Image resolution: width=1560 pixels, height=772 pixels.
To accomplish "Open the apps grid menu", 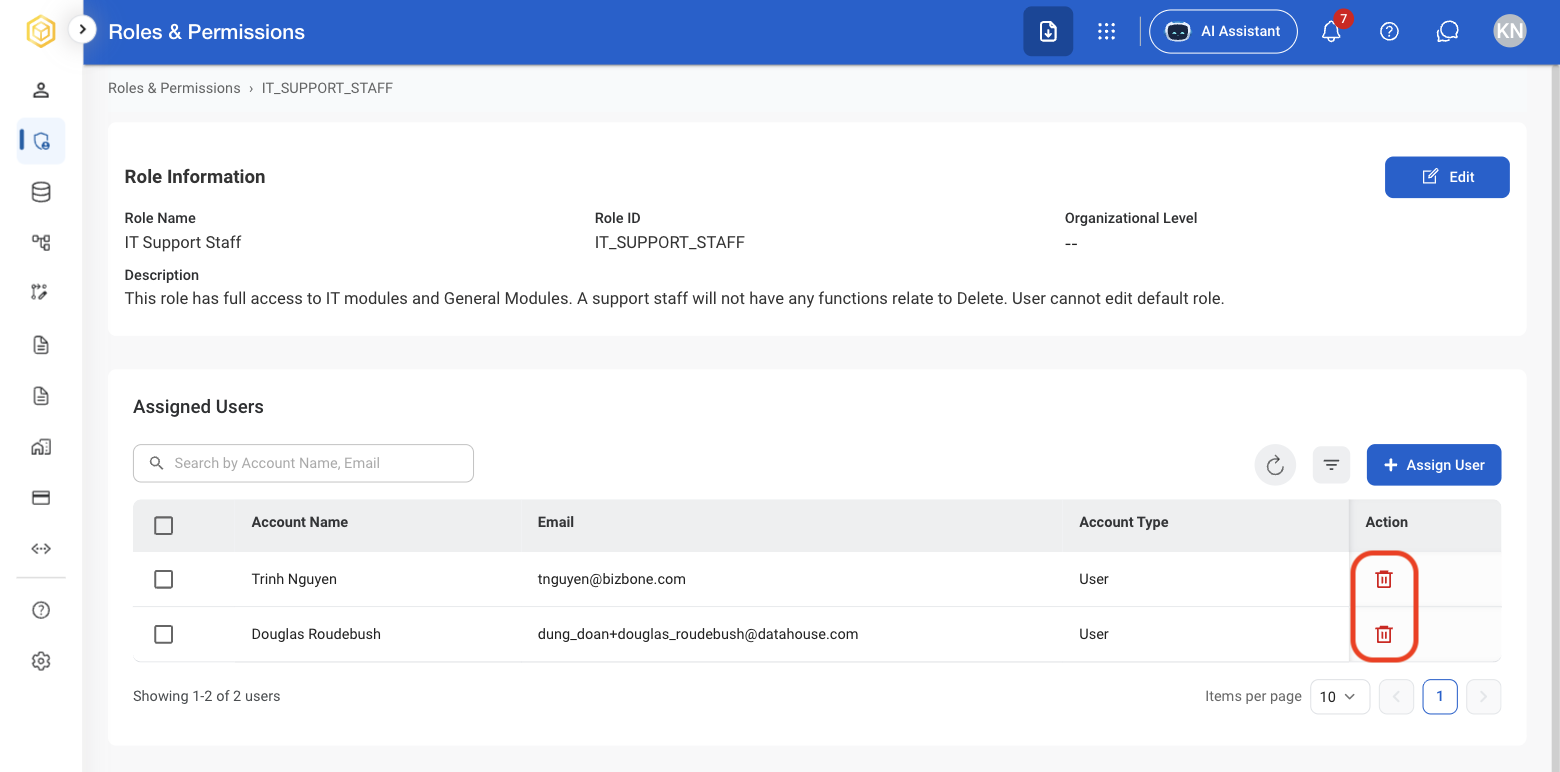I will (1106, 31).
